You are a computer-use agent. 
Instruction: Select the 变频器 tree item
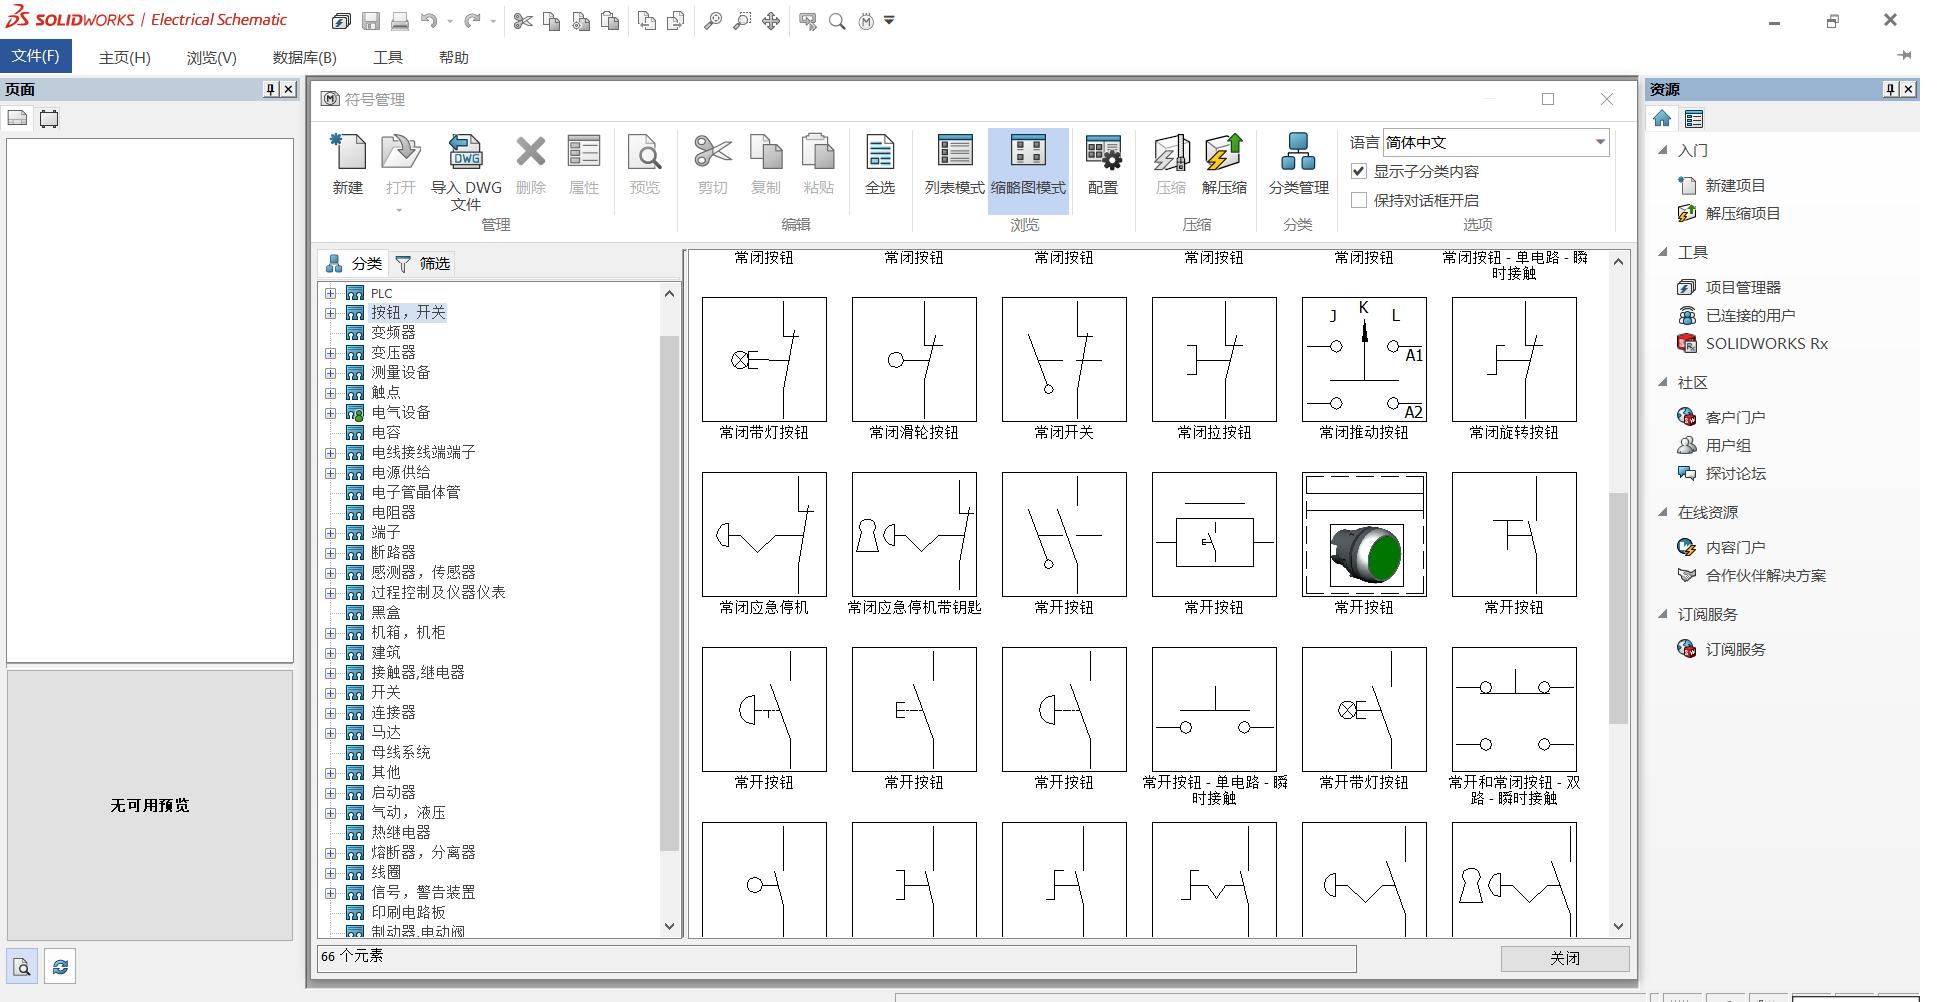click(393, 332)
